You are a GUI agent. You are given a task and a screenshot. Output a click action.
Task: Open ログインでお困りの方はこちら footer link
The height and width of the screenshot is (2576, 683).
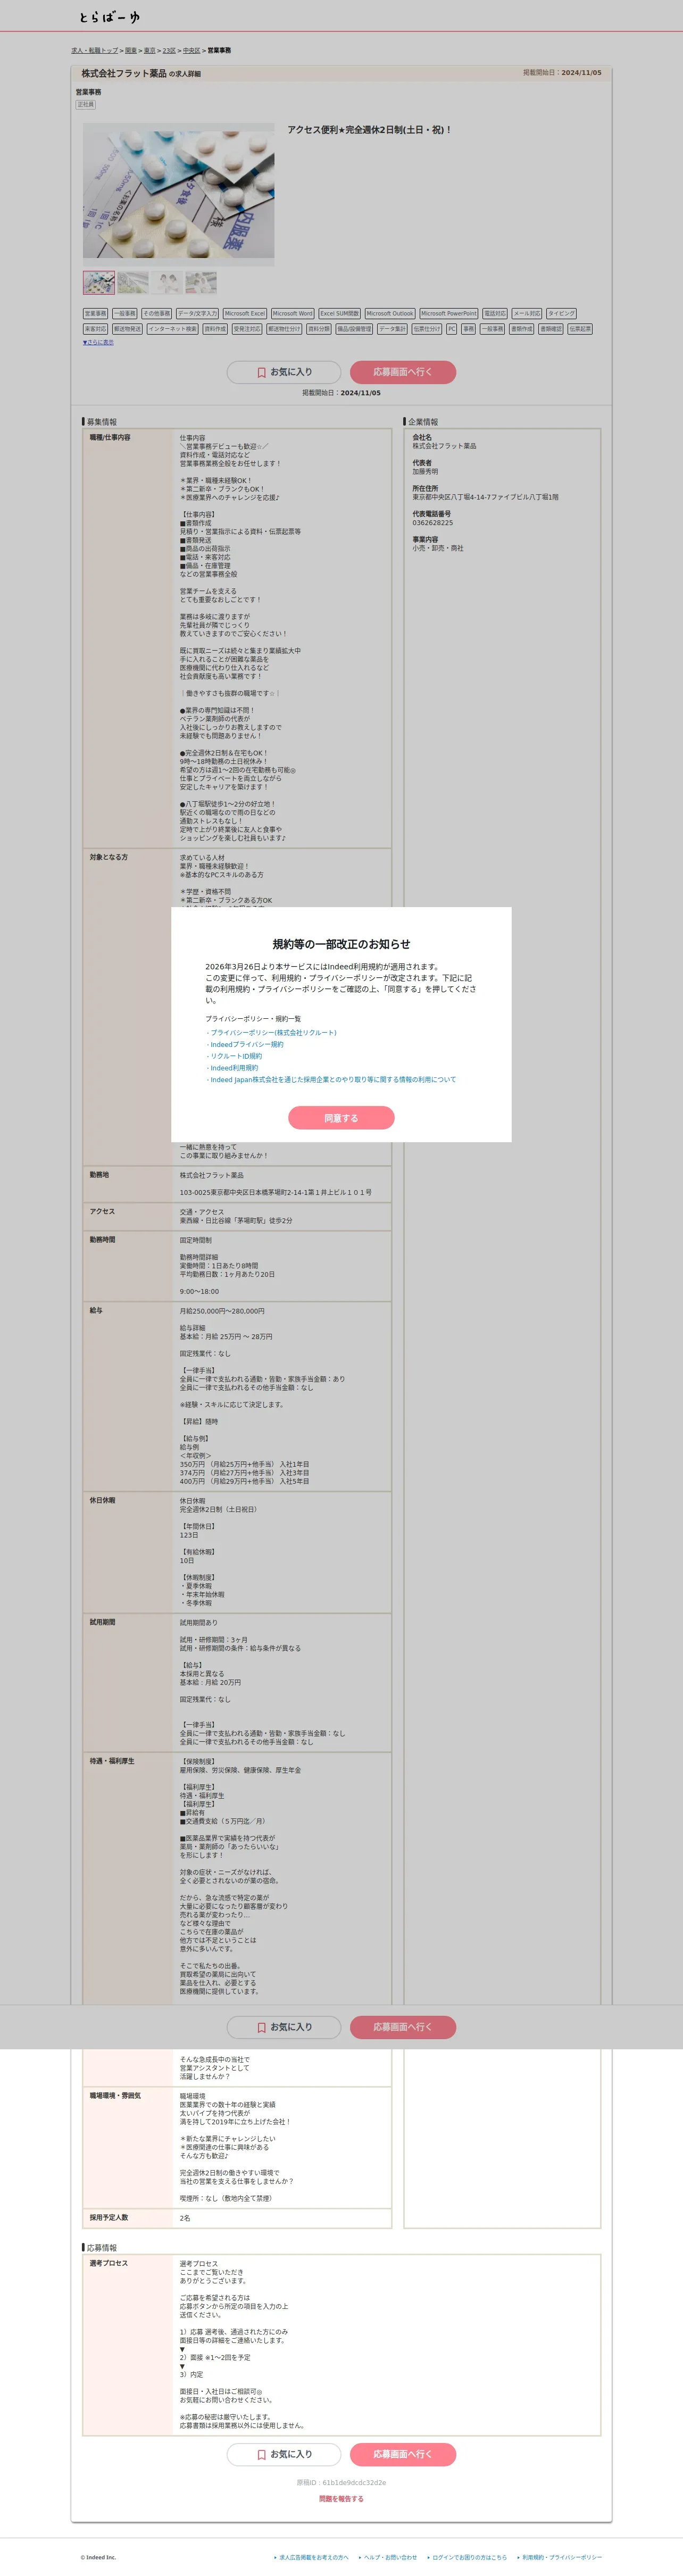coord(469,2557)
